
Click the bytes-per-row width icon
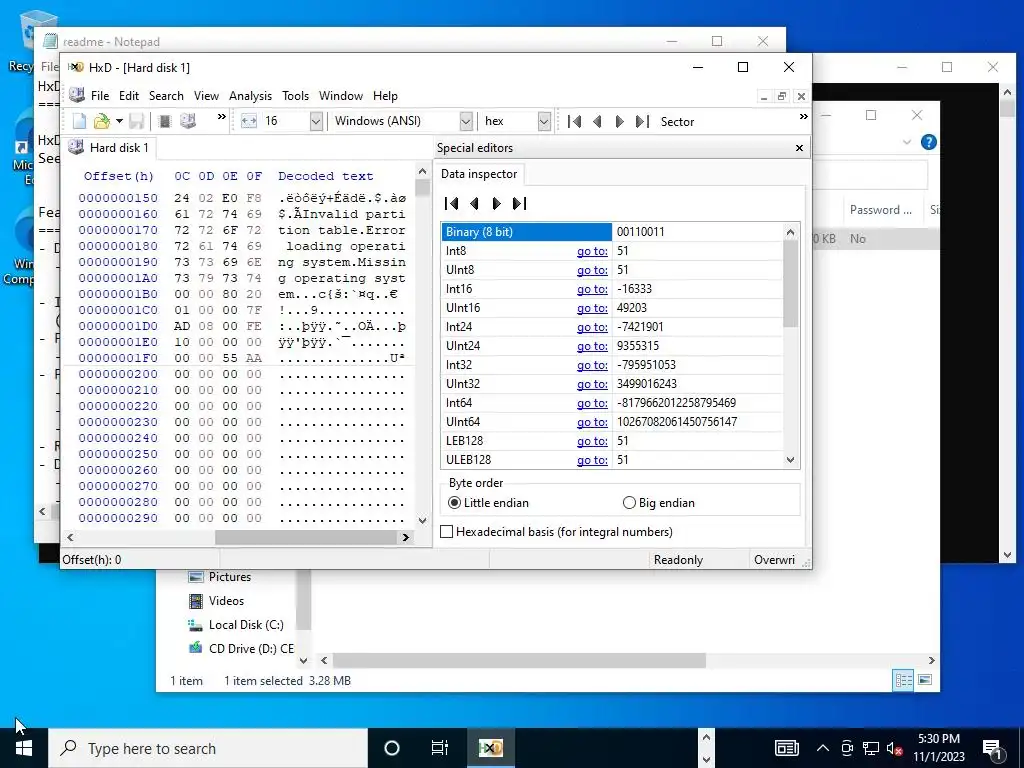(249, 121)
